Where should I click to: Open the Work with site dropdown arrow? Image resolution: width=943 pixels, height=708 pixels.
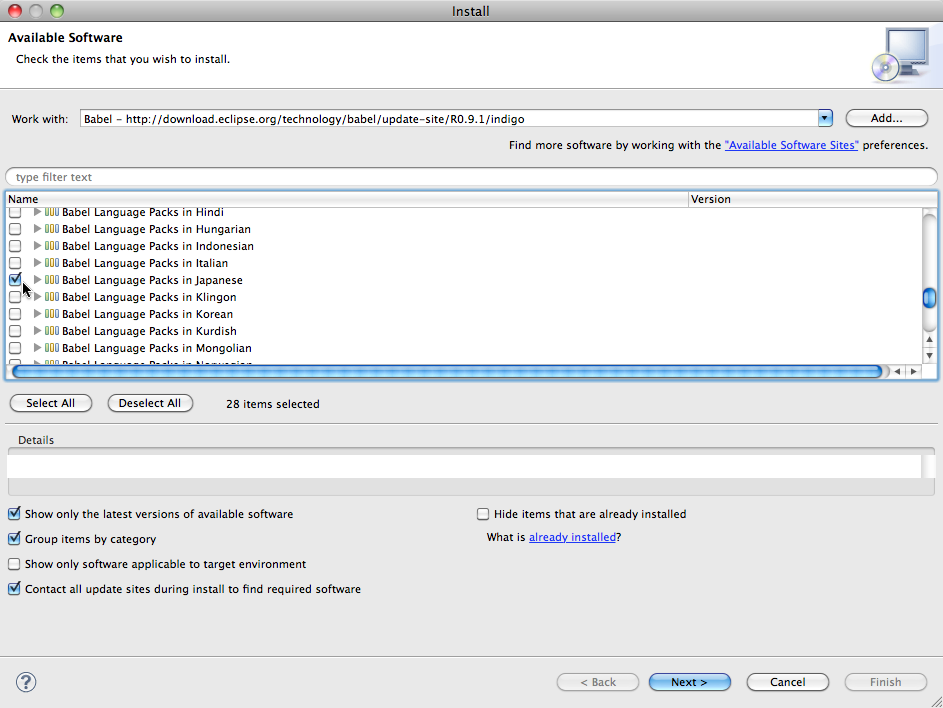(x=825, y=119)
